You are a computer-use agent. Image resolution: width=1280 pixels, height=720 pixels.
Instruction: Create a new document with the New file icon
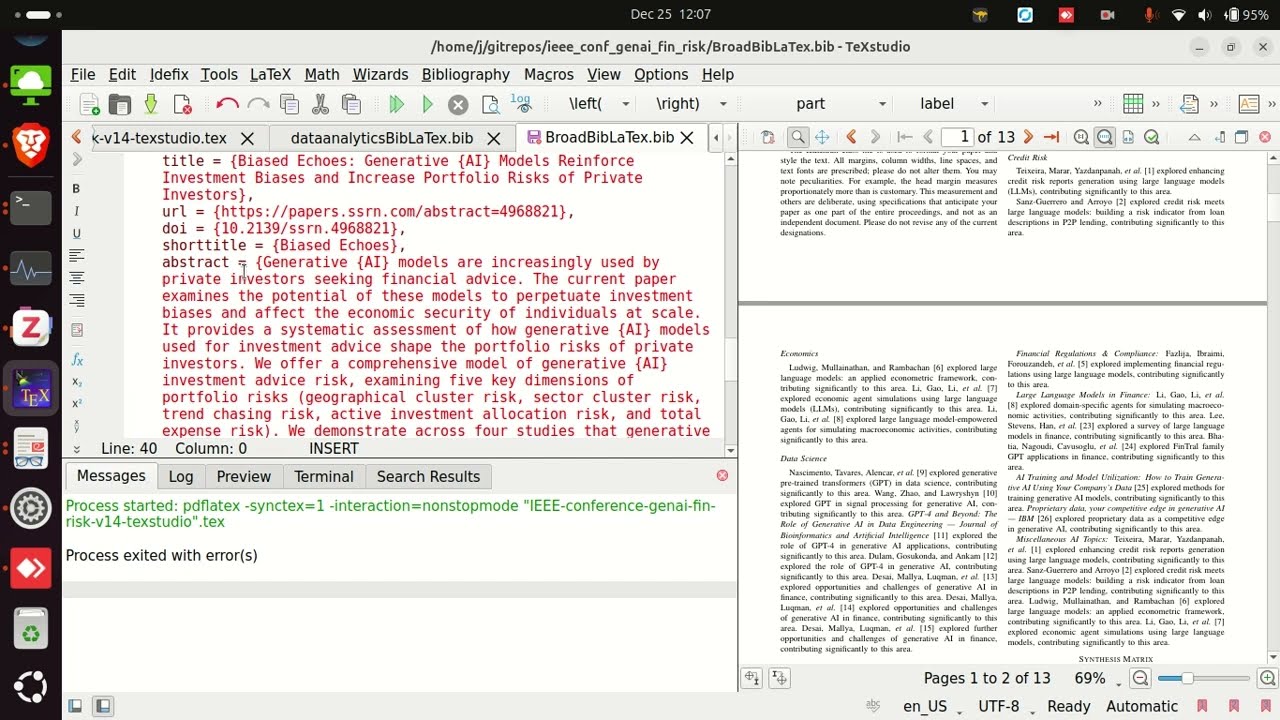[89, 104]
